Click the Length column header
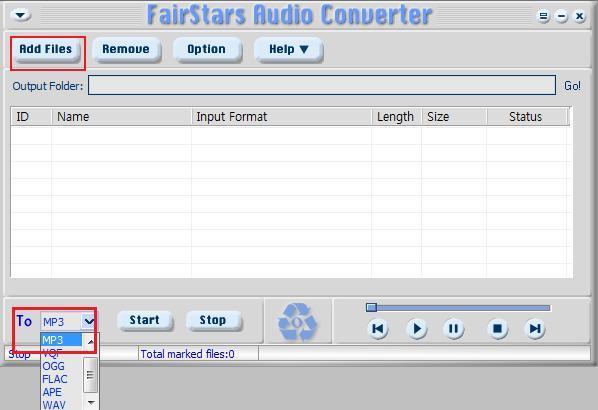This screenshot has height=410, width=598. [397, 117]
